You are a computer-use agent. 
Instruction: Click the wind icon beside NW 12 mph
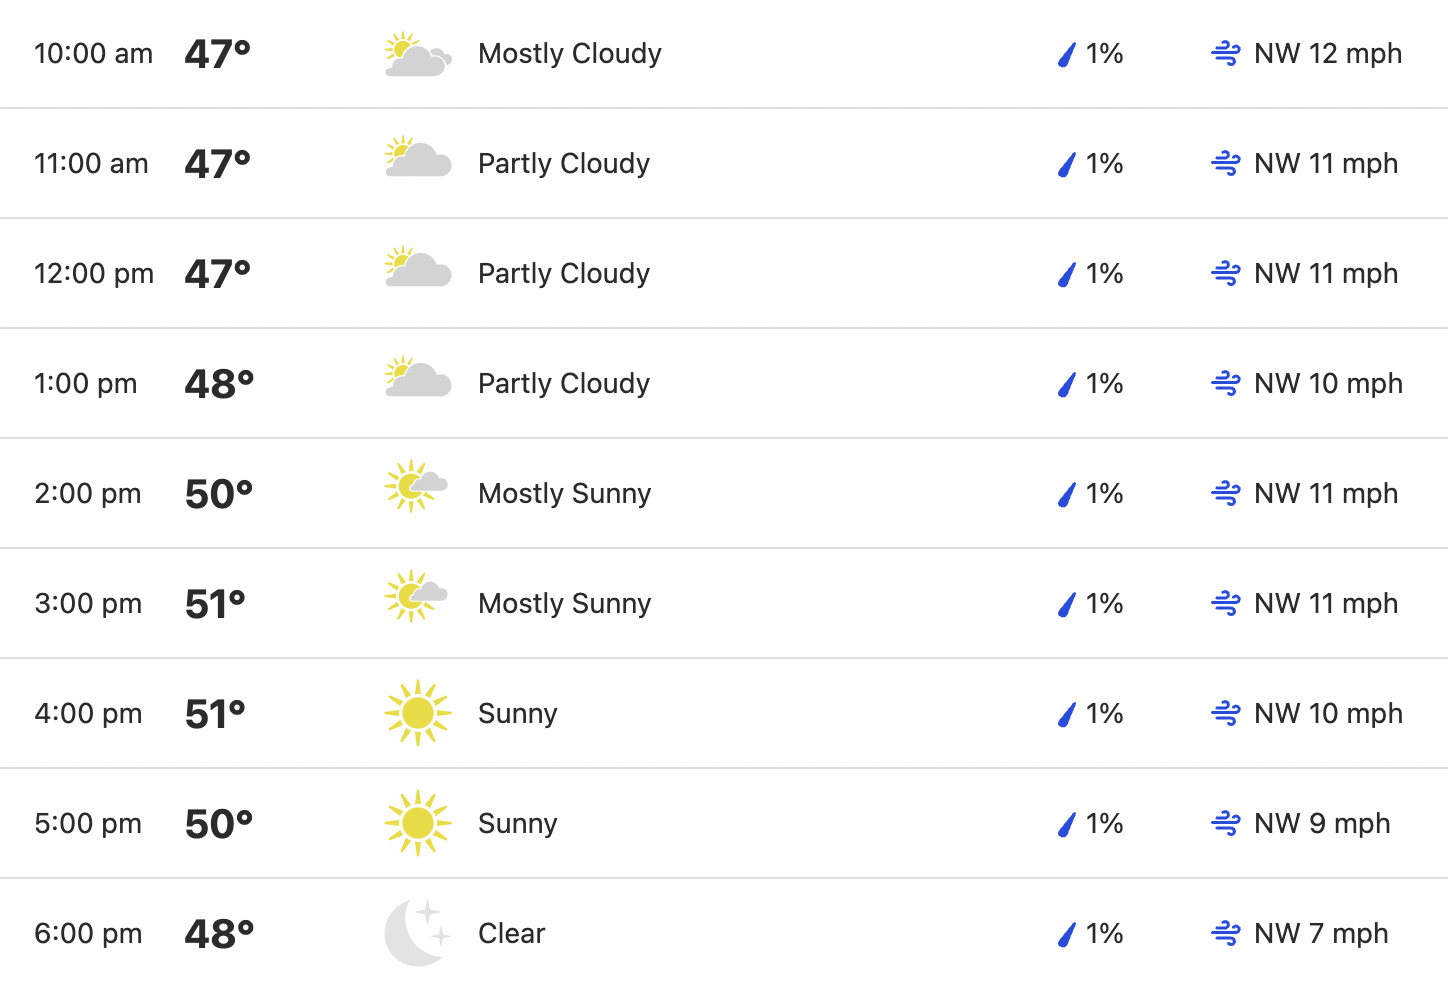pyautogui.click(x=1226, y=54)
